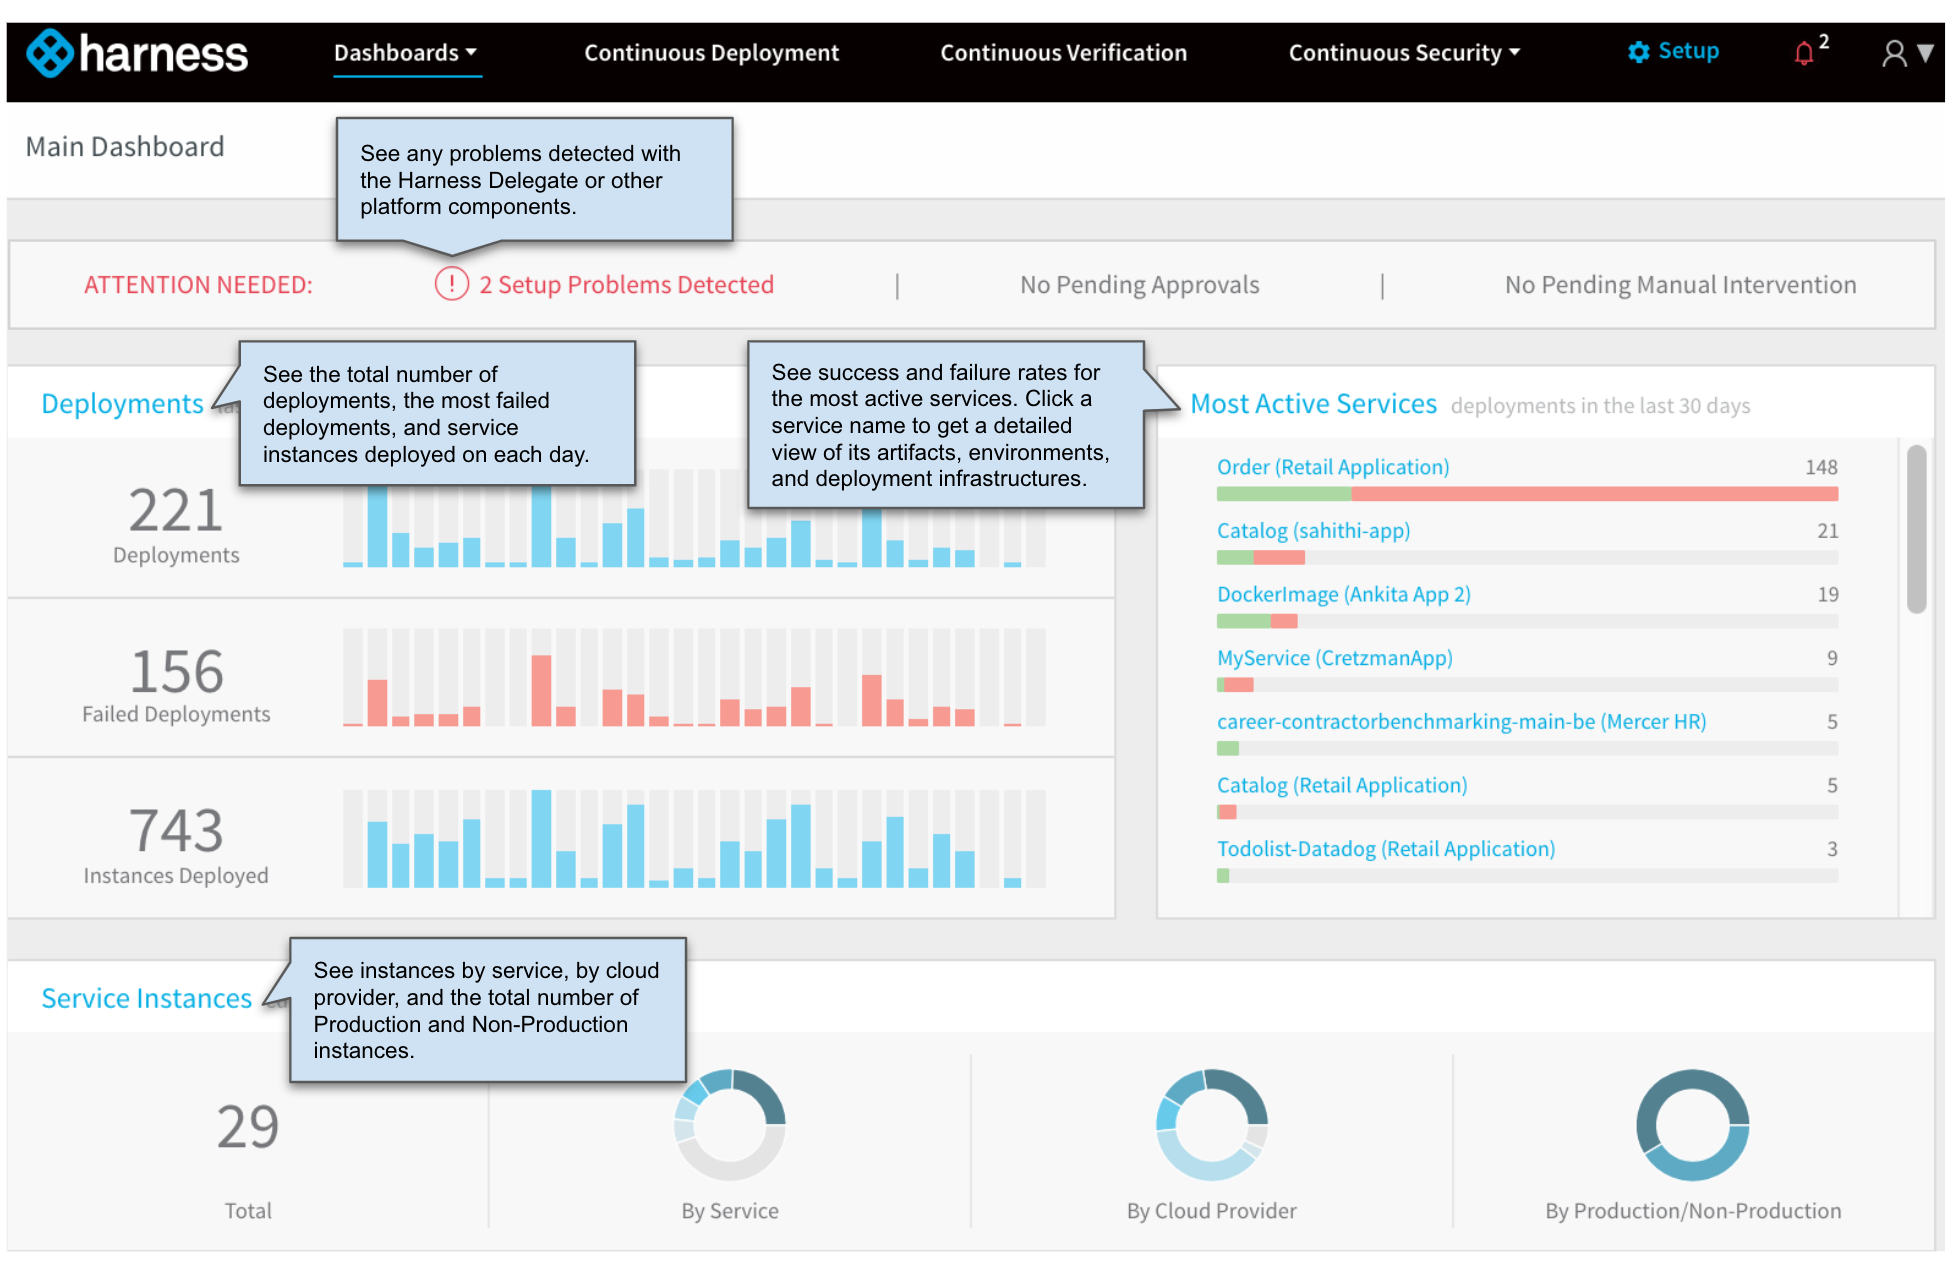The height and width of the screenshot is (1270, 1954).
Task: Click the 743 Instances Deployed count
Action: (176, 830)
